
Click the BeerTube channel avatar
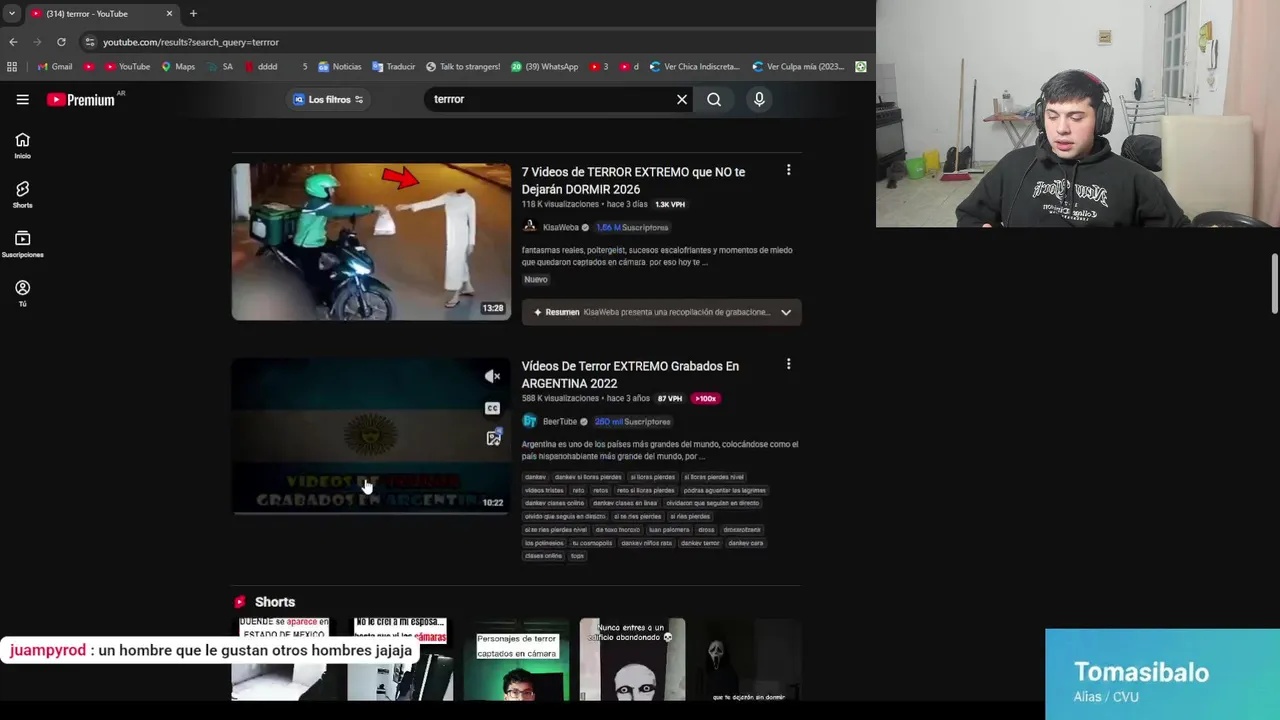pos(530,421)
